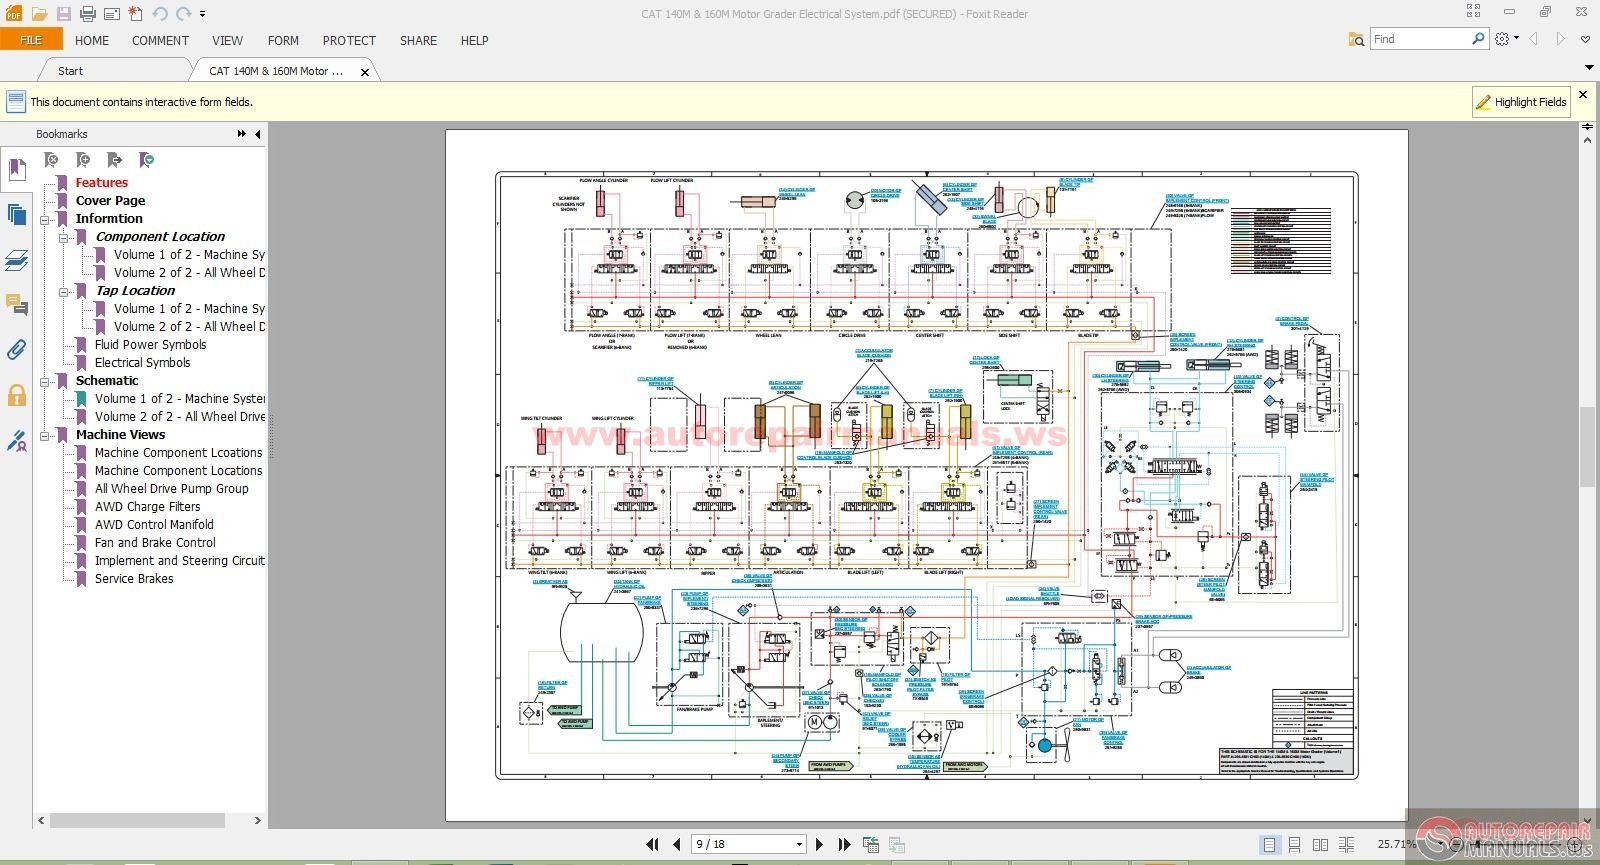Open the Pages thumbnails panel from the sidebar
This screenshot has width=1600, height=865.
(17, 214)
